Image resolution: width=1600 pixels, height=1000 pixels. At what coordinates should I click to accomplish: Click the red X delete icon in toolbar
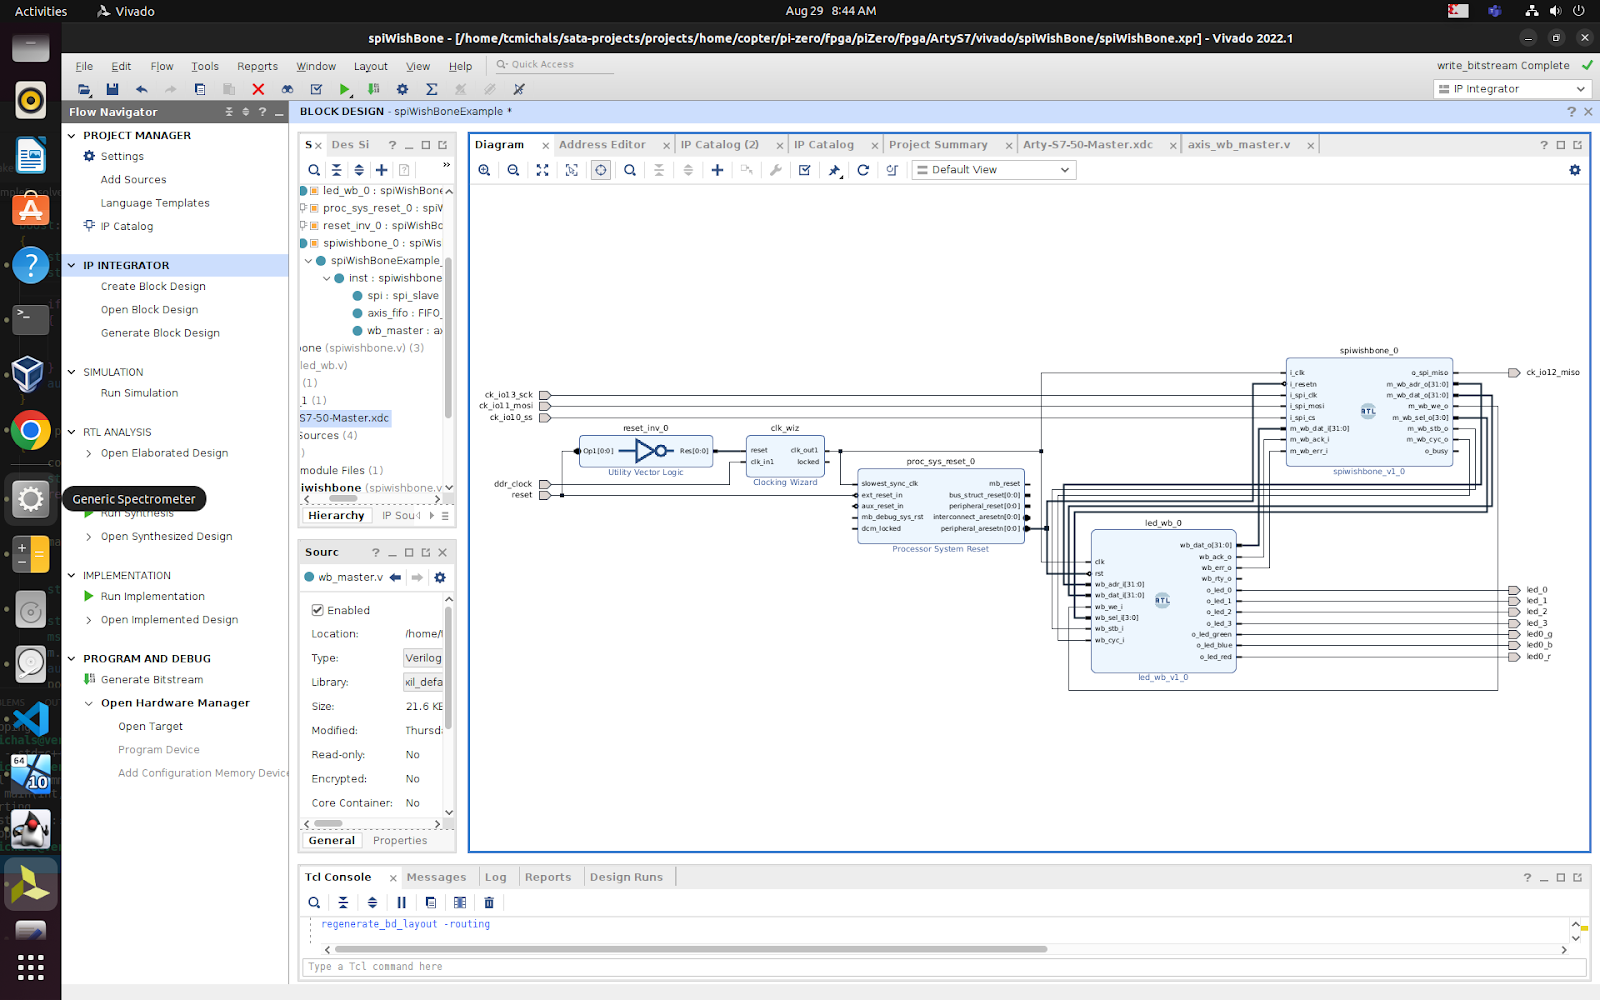(258, 89)
